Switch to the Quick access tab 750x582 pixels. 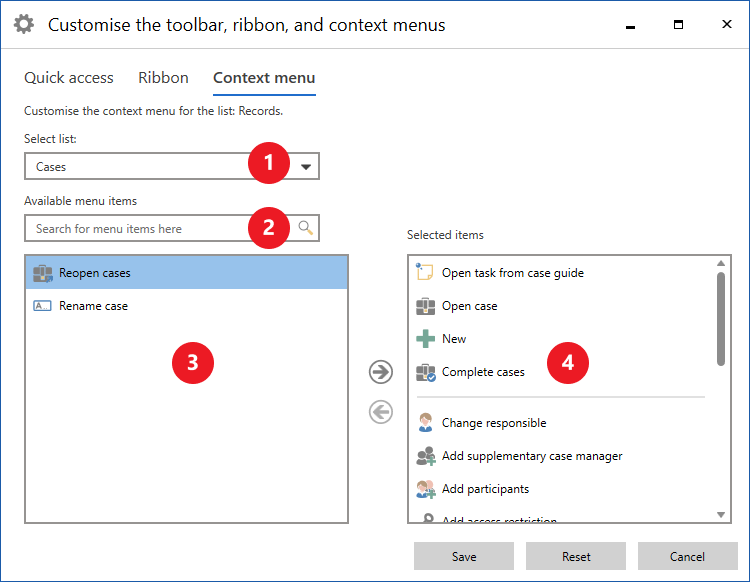pos(69,77)
